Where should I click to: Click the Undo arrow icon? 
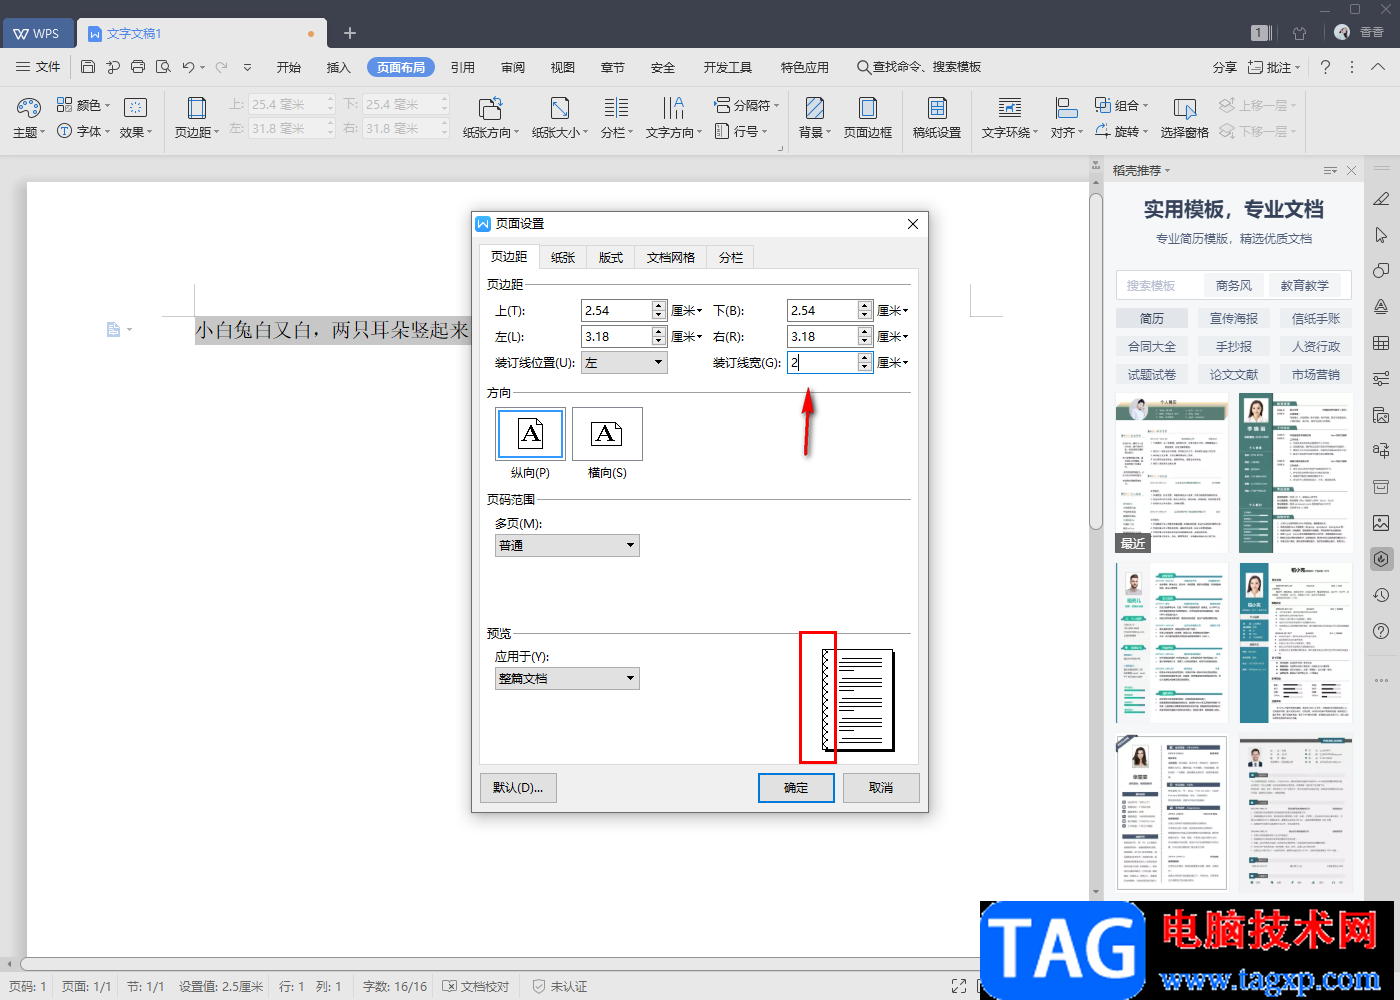point(188,67)
